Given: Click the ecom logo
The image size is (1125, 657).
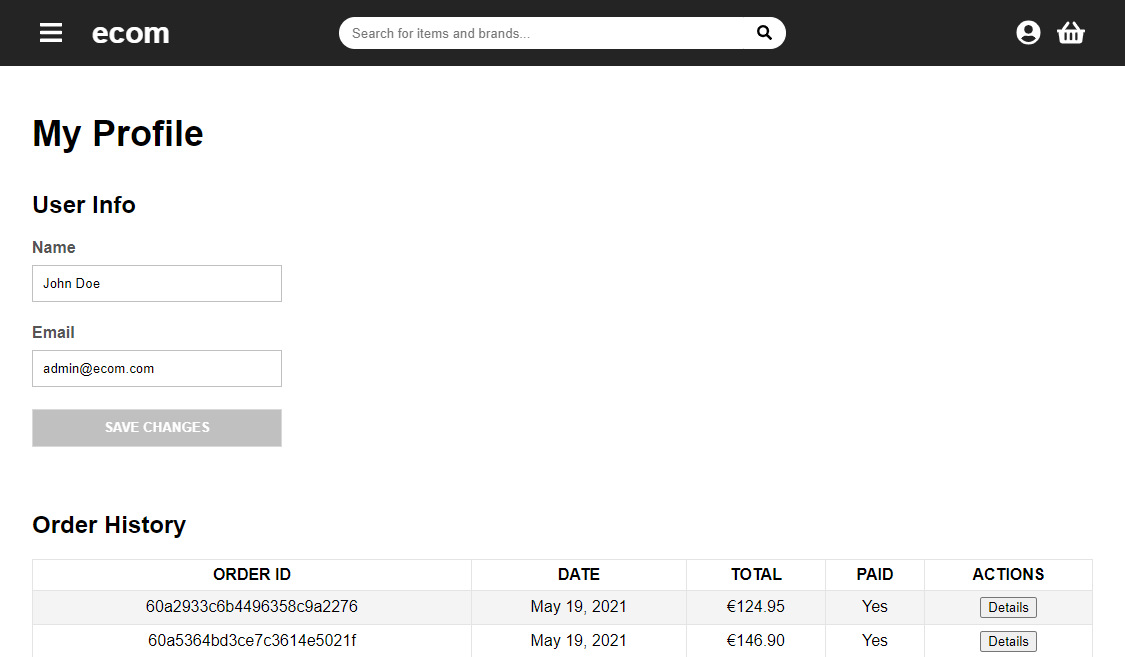Looking at the screenshot, I should [x=131, y=33].
